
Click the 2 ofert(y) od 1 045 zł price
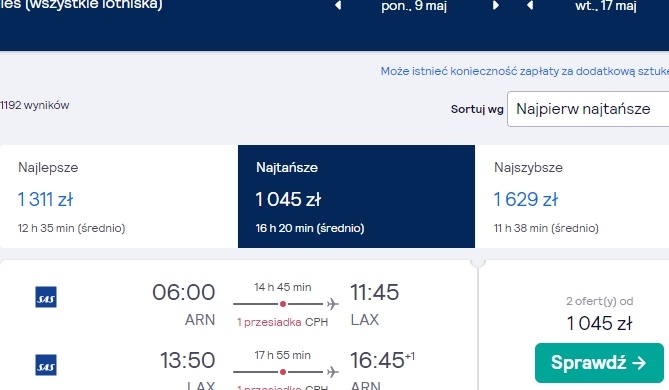pyautogui.click(x=599, y=314)
